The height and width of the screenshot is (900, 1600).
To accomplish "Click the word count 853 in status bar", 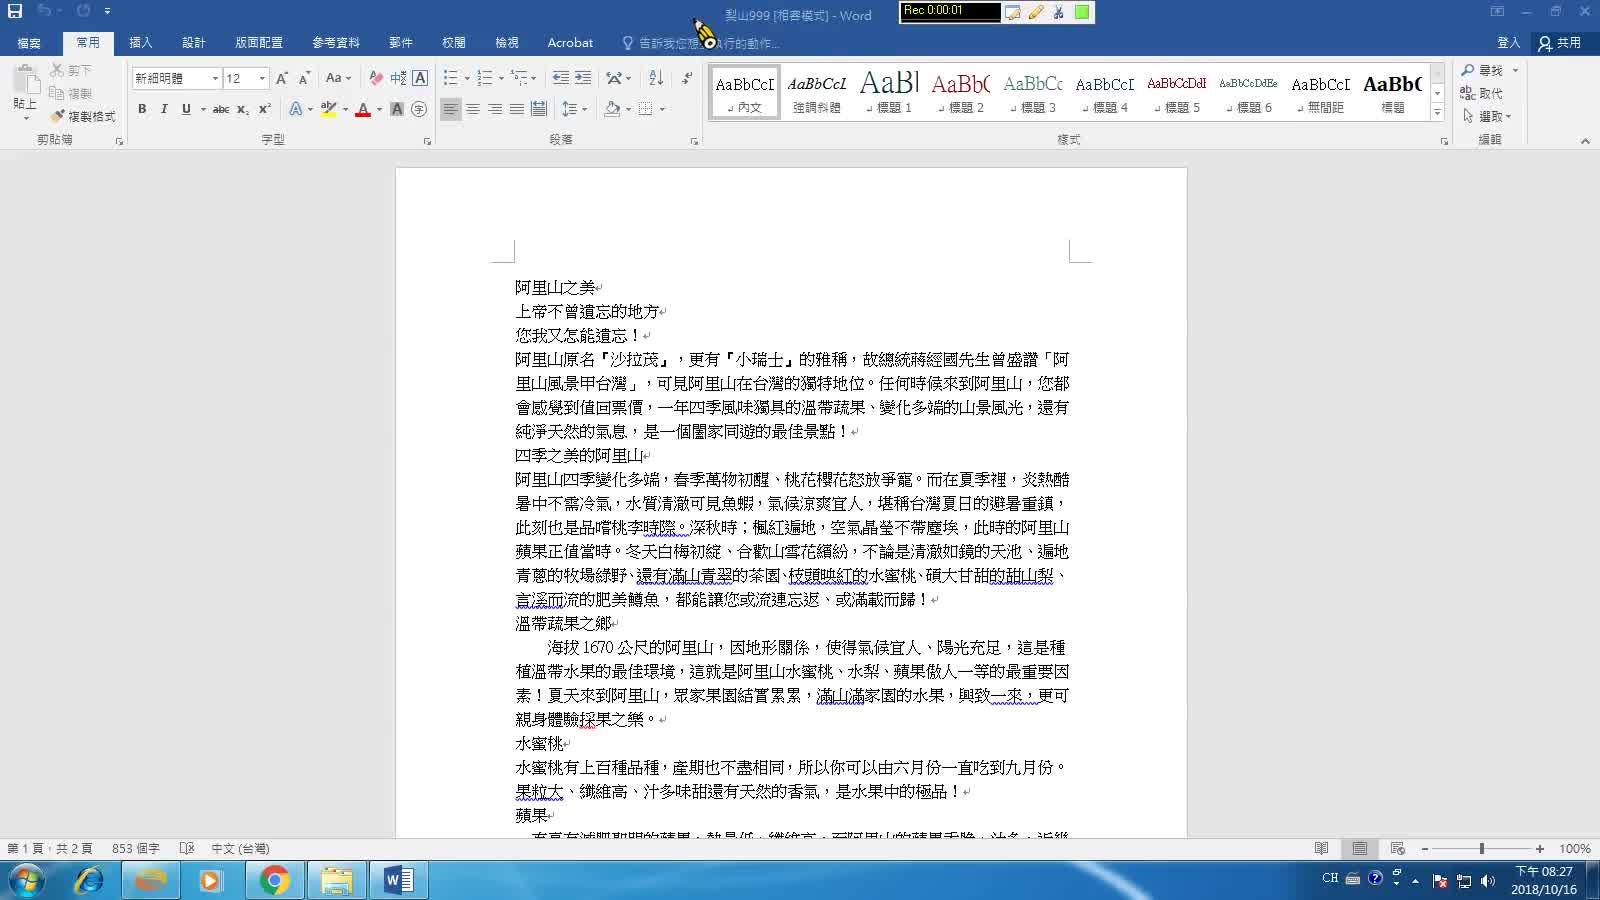I will click(x=135, y=848).
